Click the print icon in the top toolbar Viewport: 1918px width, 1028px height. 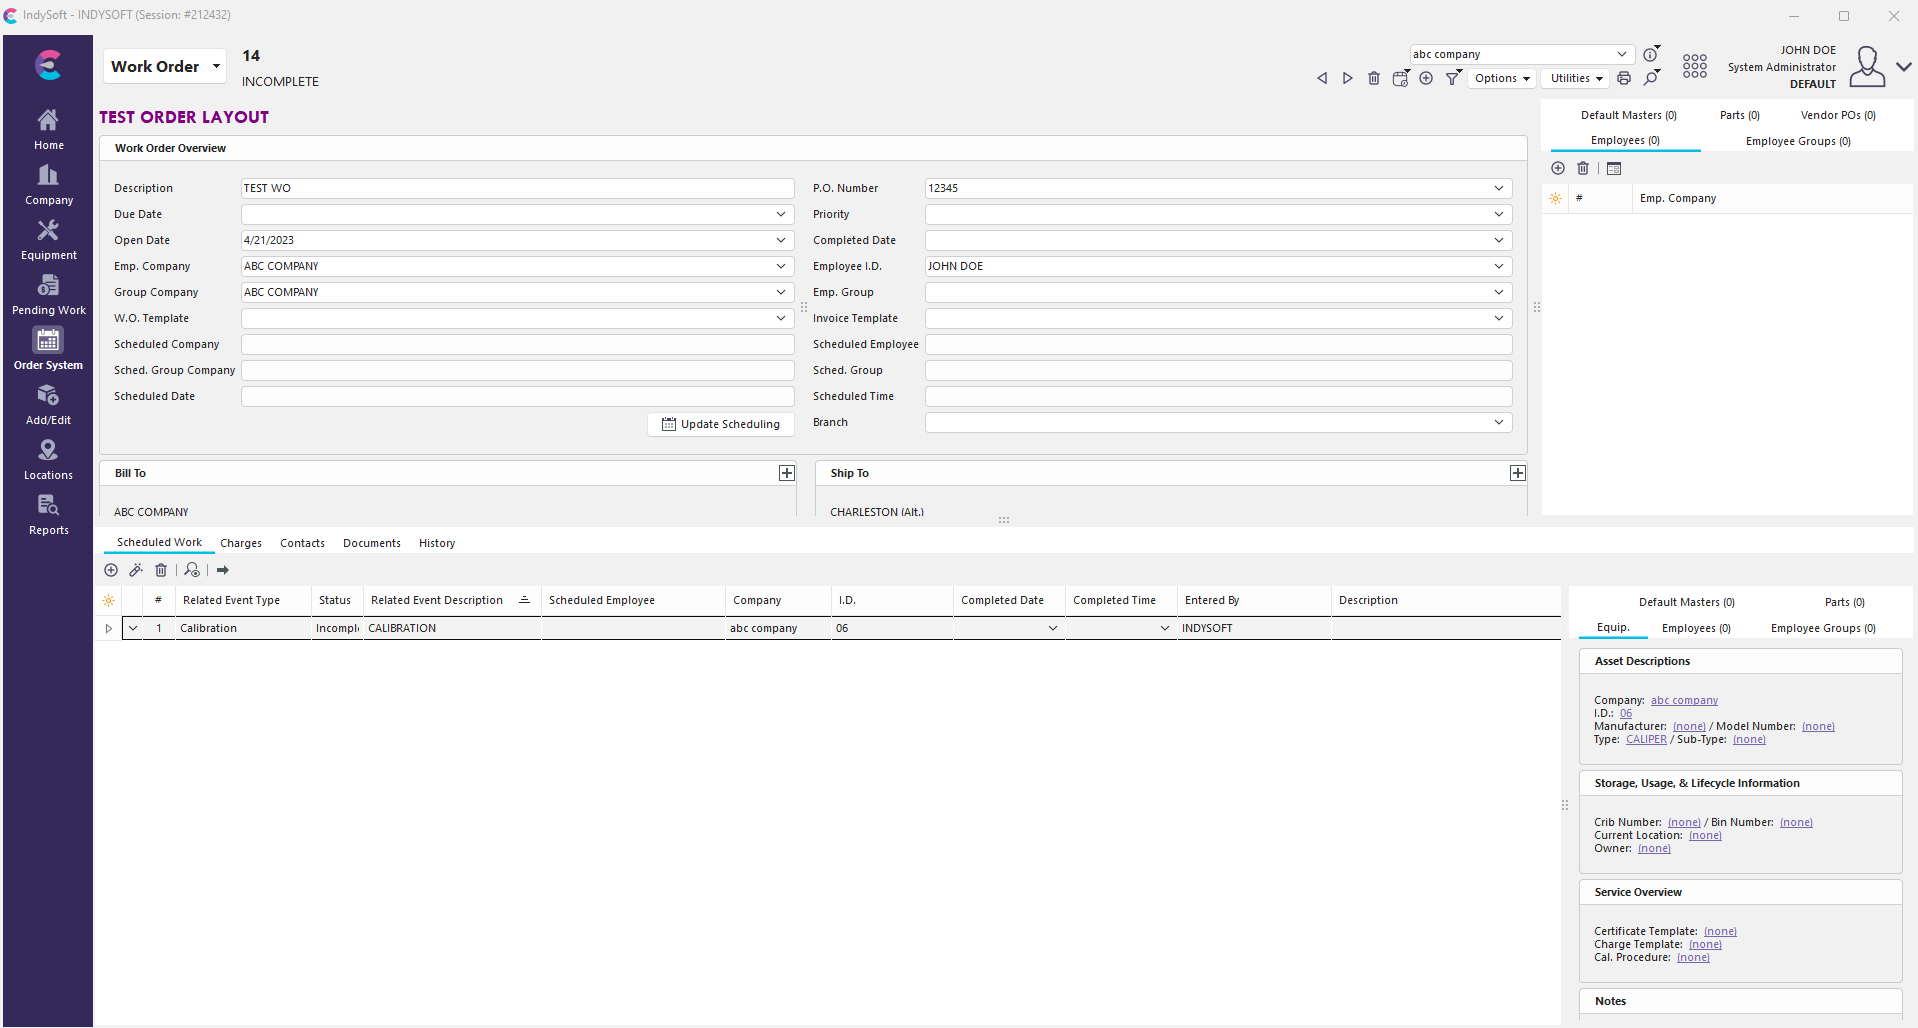pyautogui.click(x=1624, y=78)
